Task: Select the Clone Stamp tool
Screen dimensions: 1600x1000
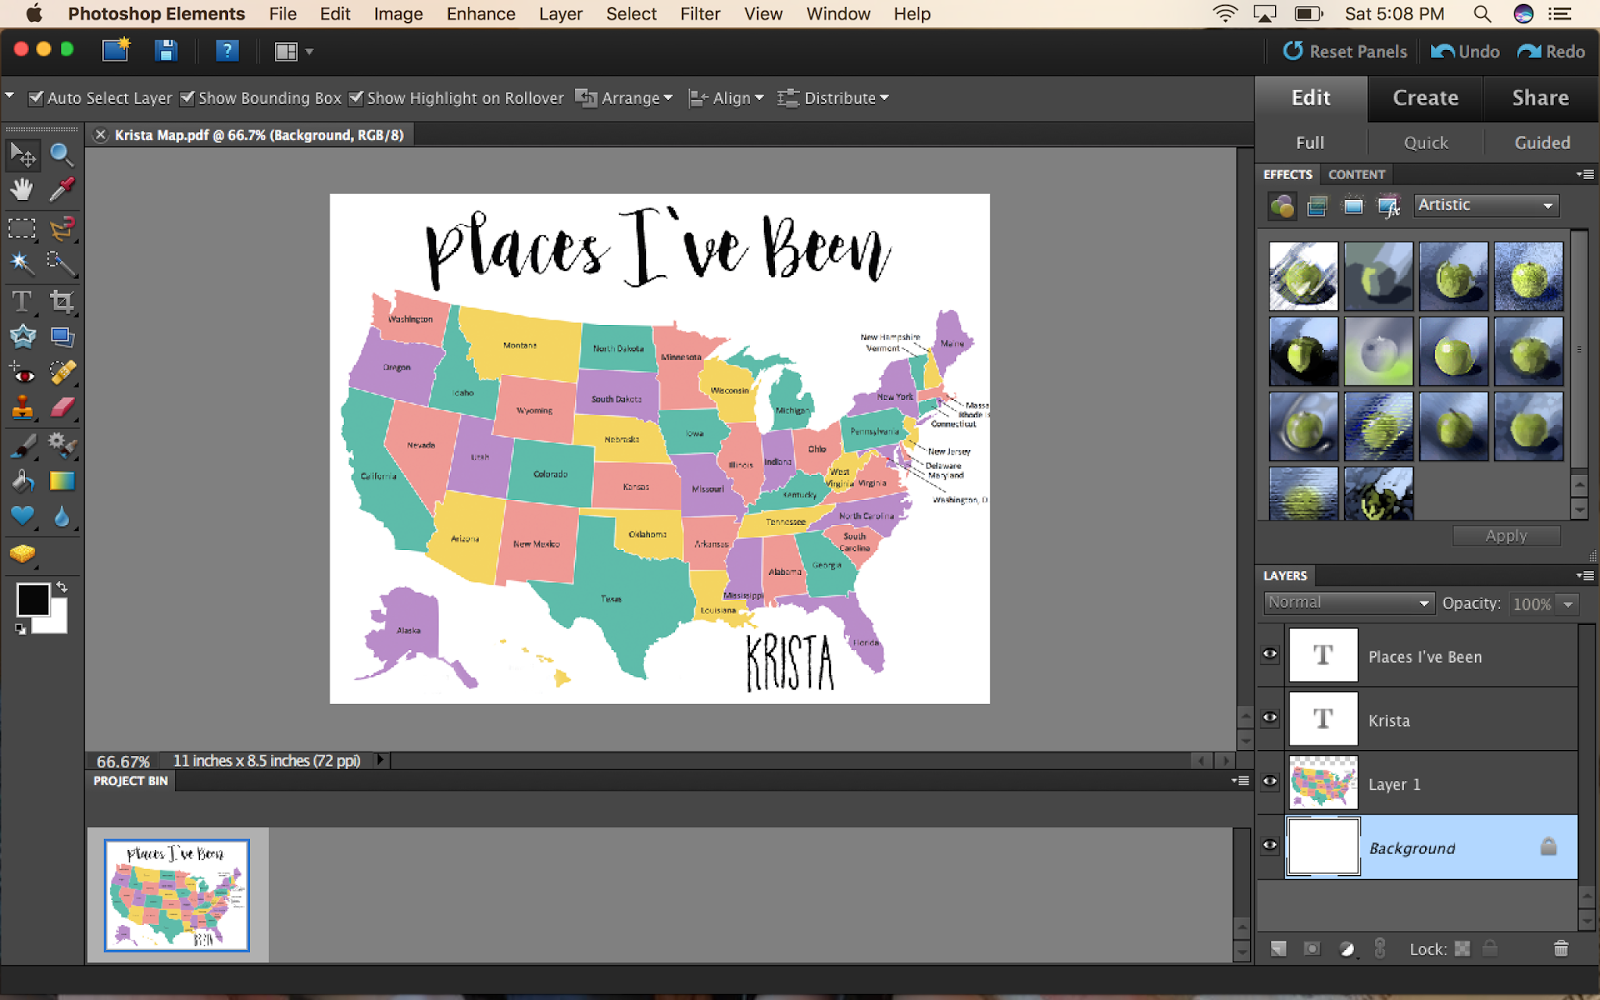Action: coord(22,409)
